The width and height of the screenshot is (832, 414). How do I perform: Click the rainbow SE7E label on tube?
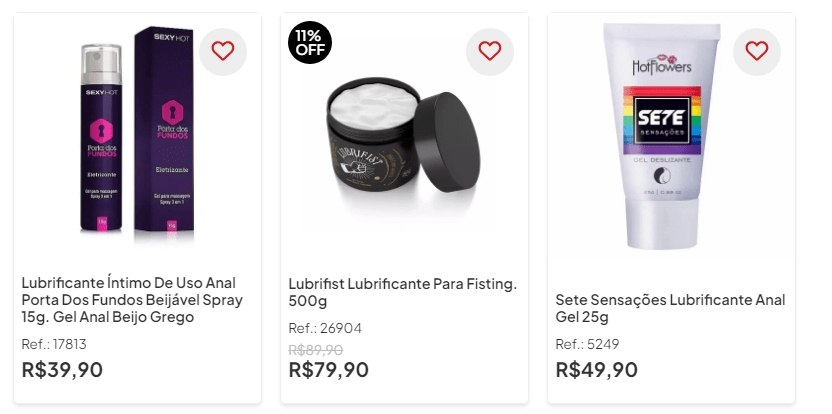click(x=662, y=120)
